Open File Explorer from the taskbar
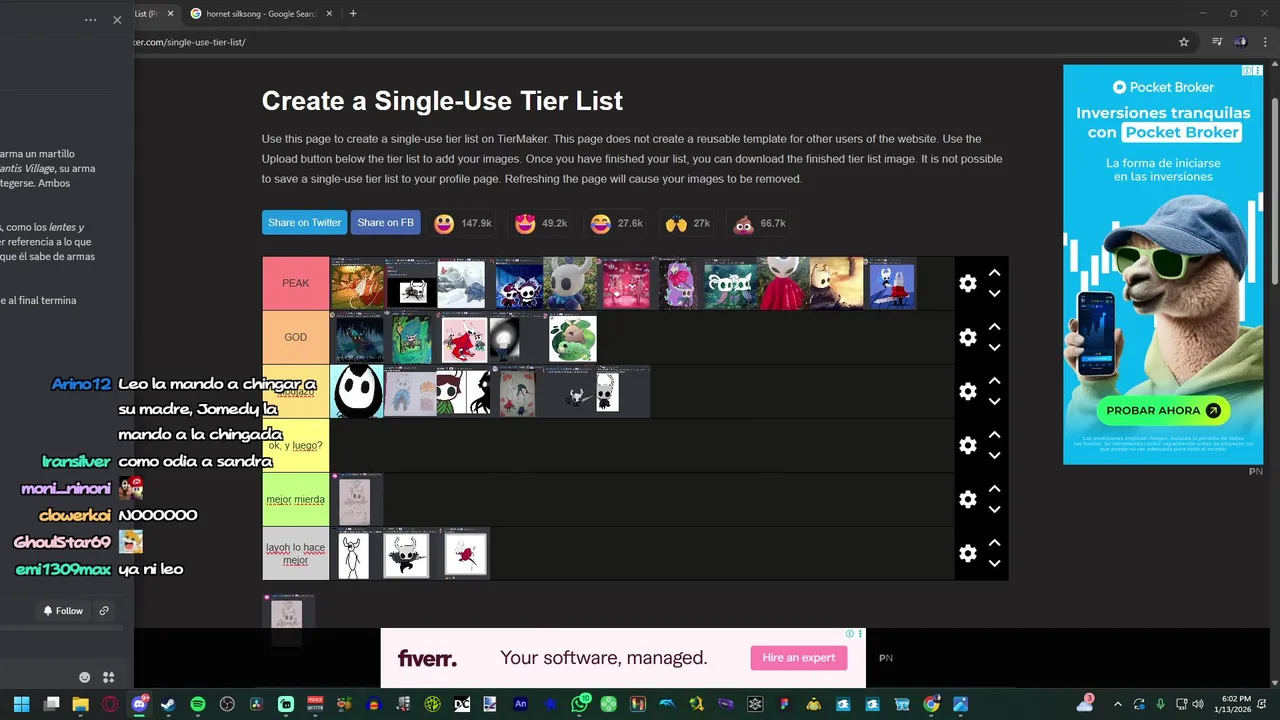 [80, 704]
